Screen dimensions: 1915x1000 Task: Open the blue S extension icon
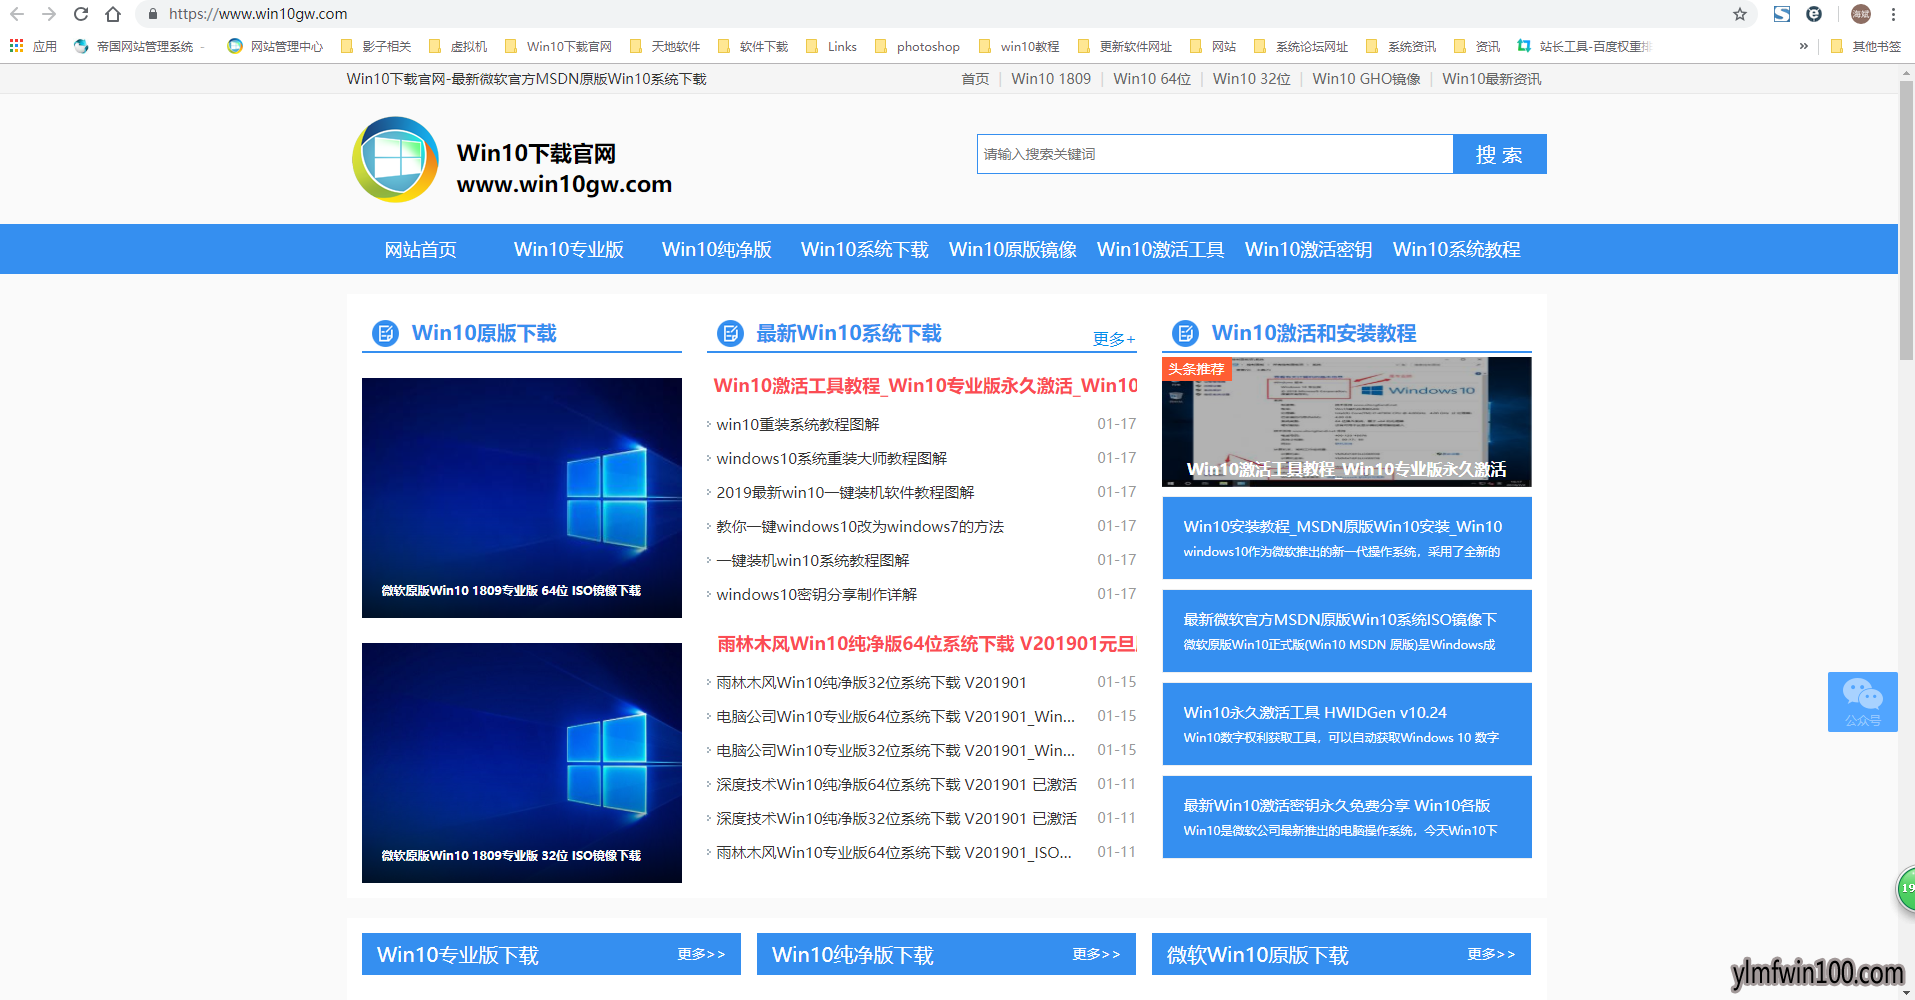coord(1782,14)
